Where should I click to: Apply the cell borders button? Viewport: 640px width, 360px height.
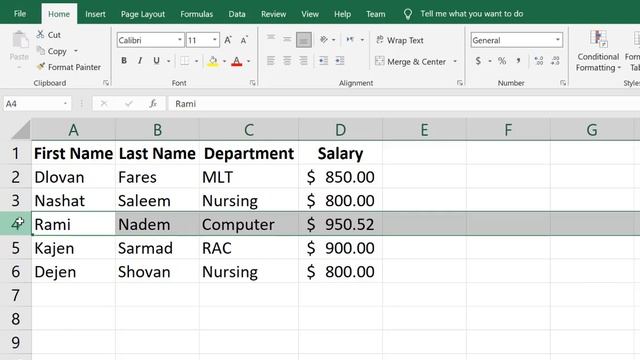[x=184, y=61]
